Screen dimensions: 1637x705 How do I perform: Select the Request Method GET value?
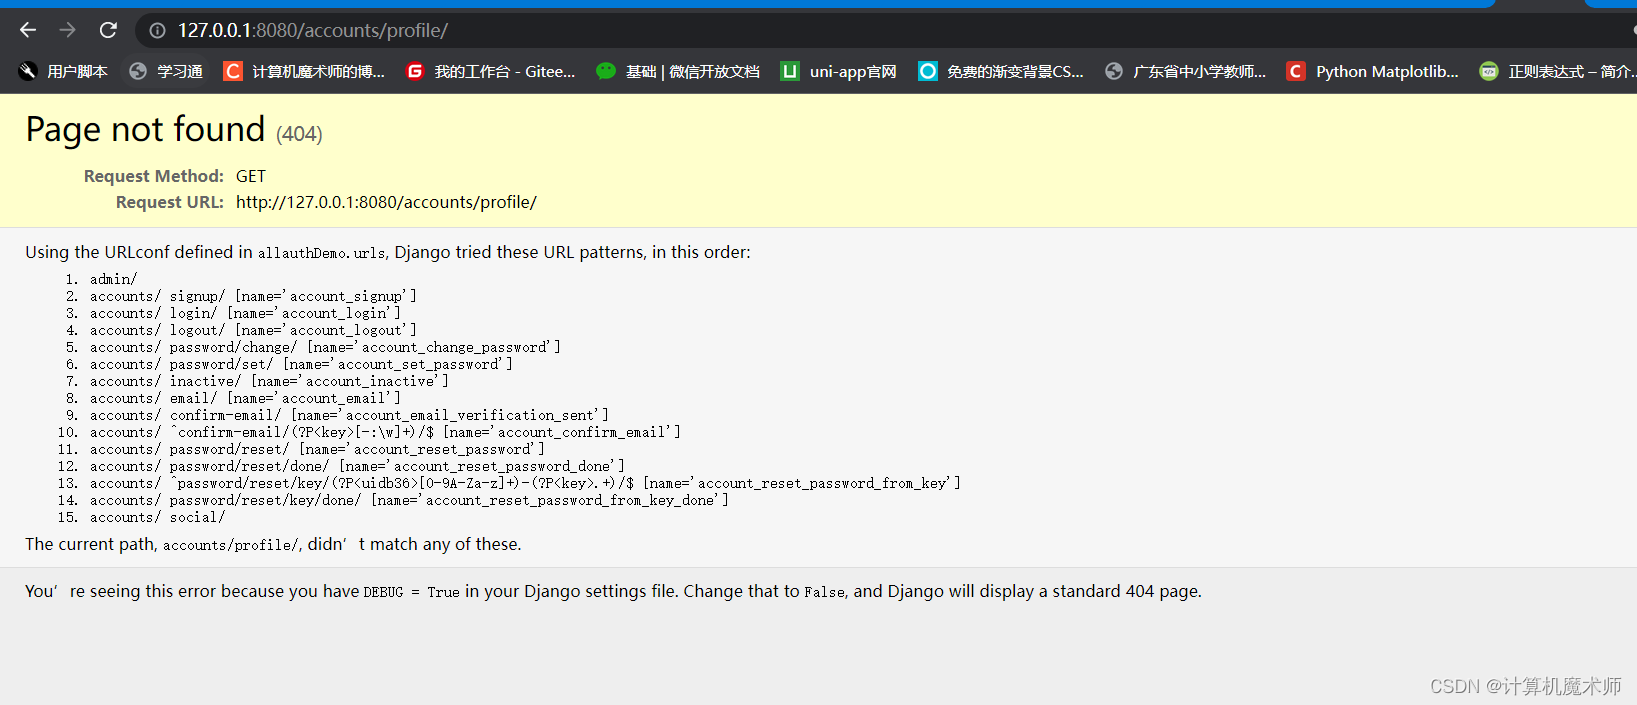click(251, 176)
